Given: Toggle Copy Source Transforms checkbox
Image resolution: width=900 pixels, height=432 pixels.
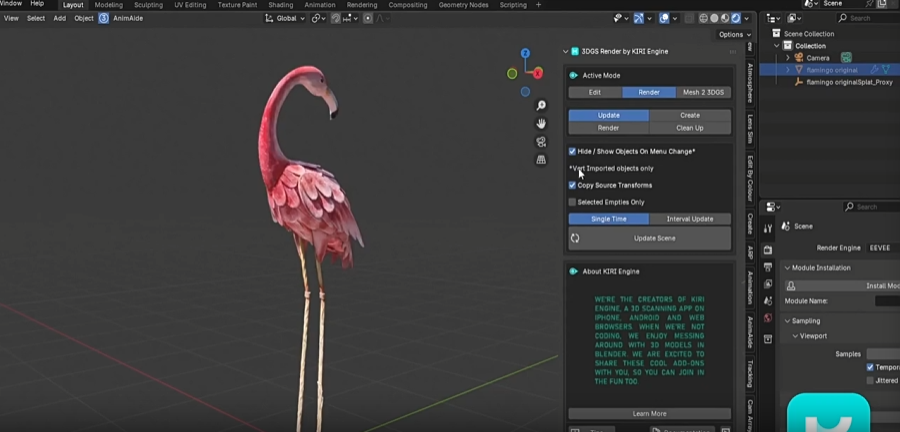Looking at the screenshot, I should (573, 185).
